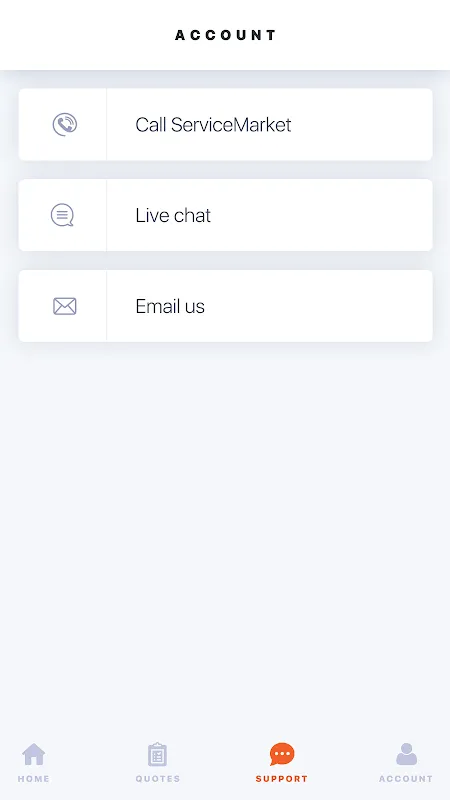Click the Home house icon
The height and width of the screenshot is (800, 450).
click(34, 754)
